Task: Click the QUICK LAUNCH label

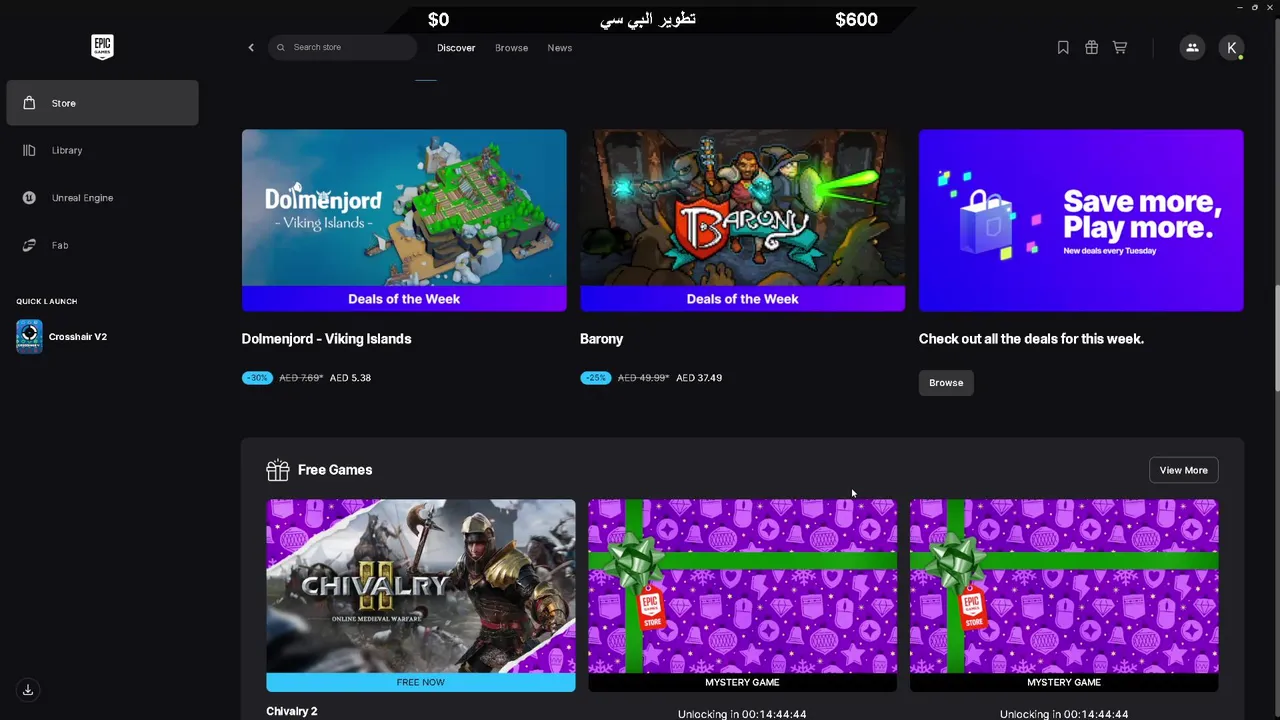Action: coord(46,301)
